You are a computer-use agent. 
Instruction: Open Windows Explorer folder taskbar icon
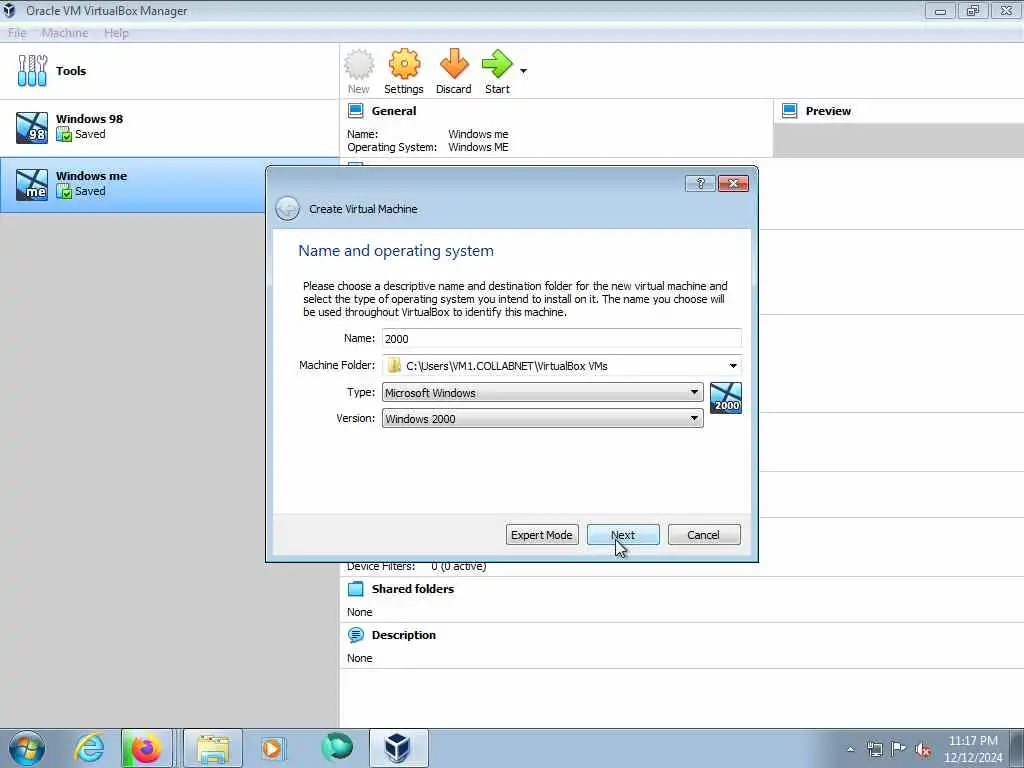(213, 748)
